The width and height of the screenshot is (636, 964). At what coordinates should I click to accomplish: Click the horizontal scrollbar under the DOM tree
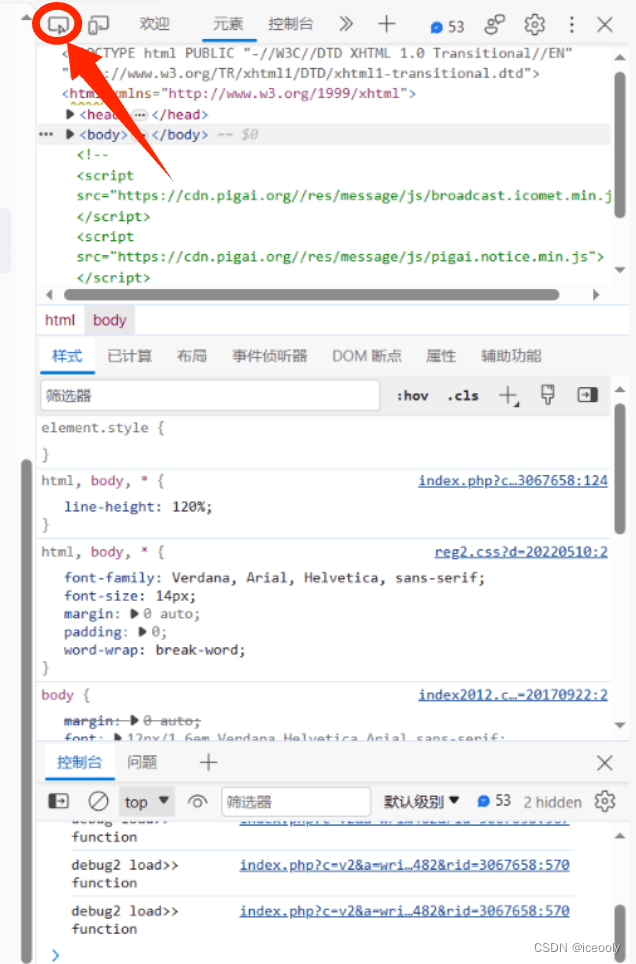(312, 294)
